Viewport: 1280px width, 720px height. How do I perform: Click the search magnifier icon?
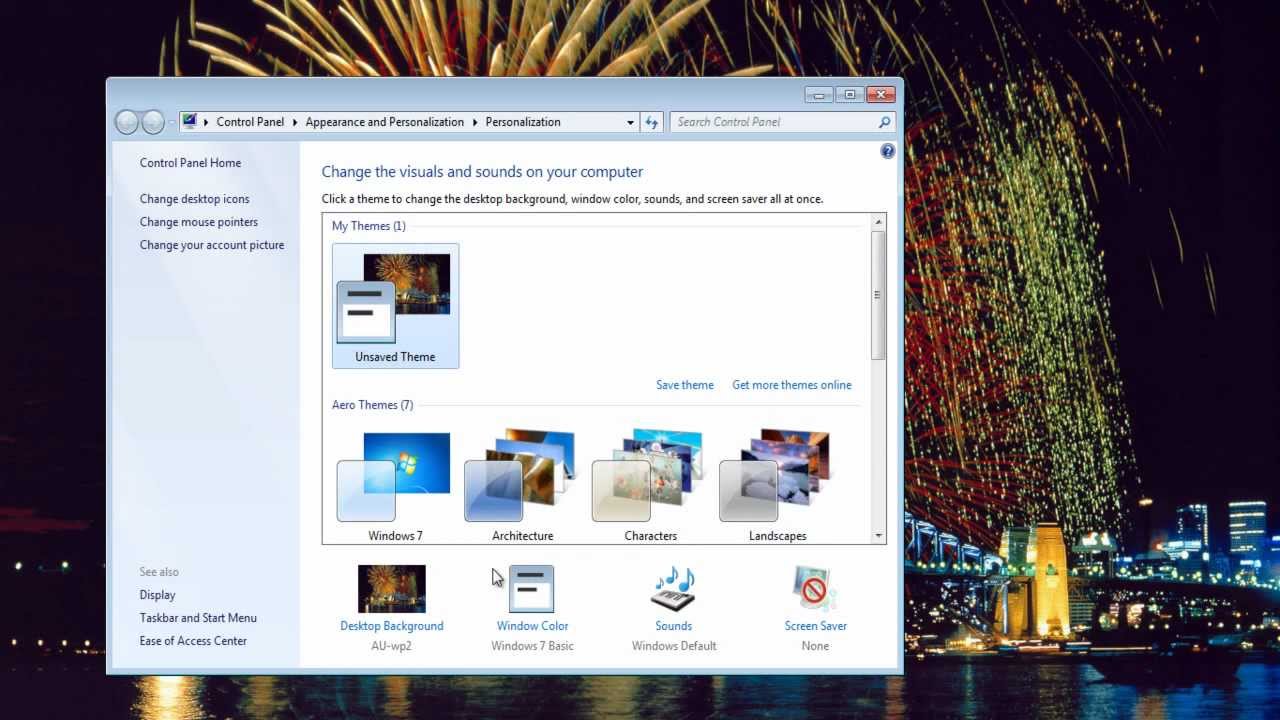point(884,122)
